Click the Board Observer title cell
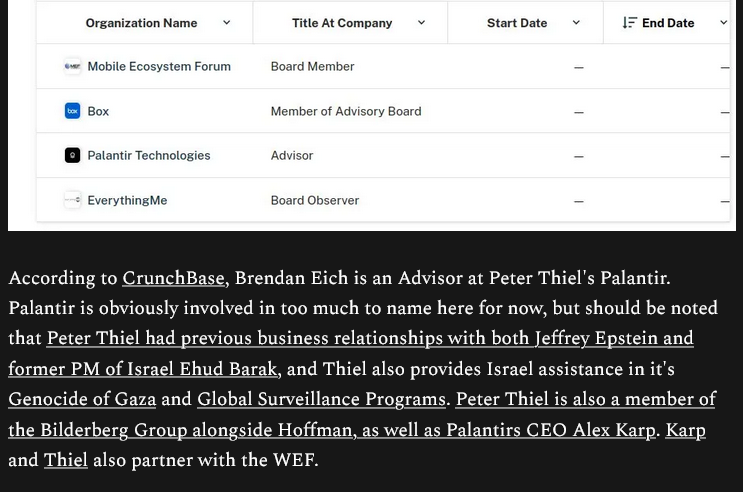Screen dimensions: 743x492 (315, 200)
